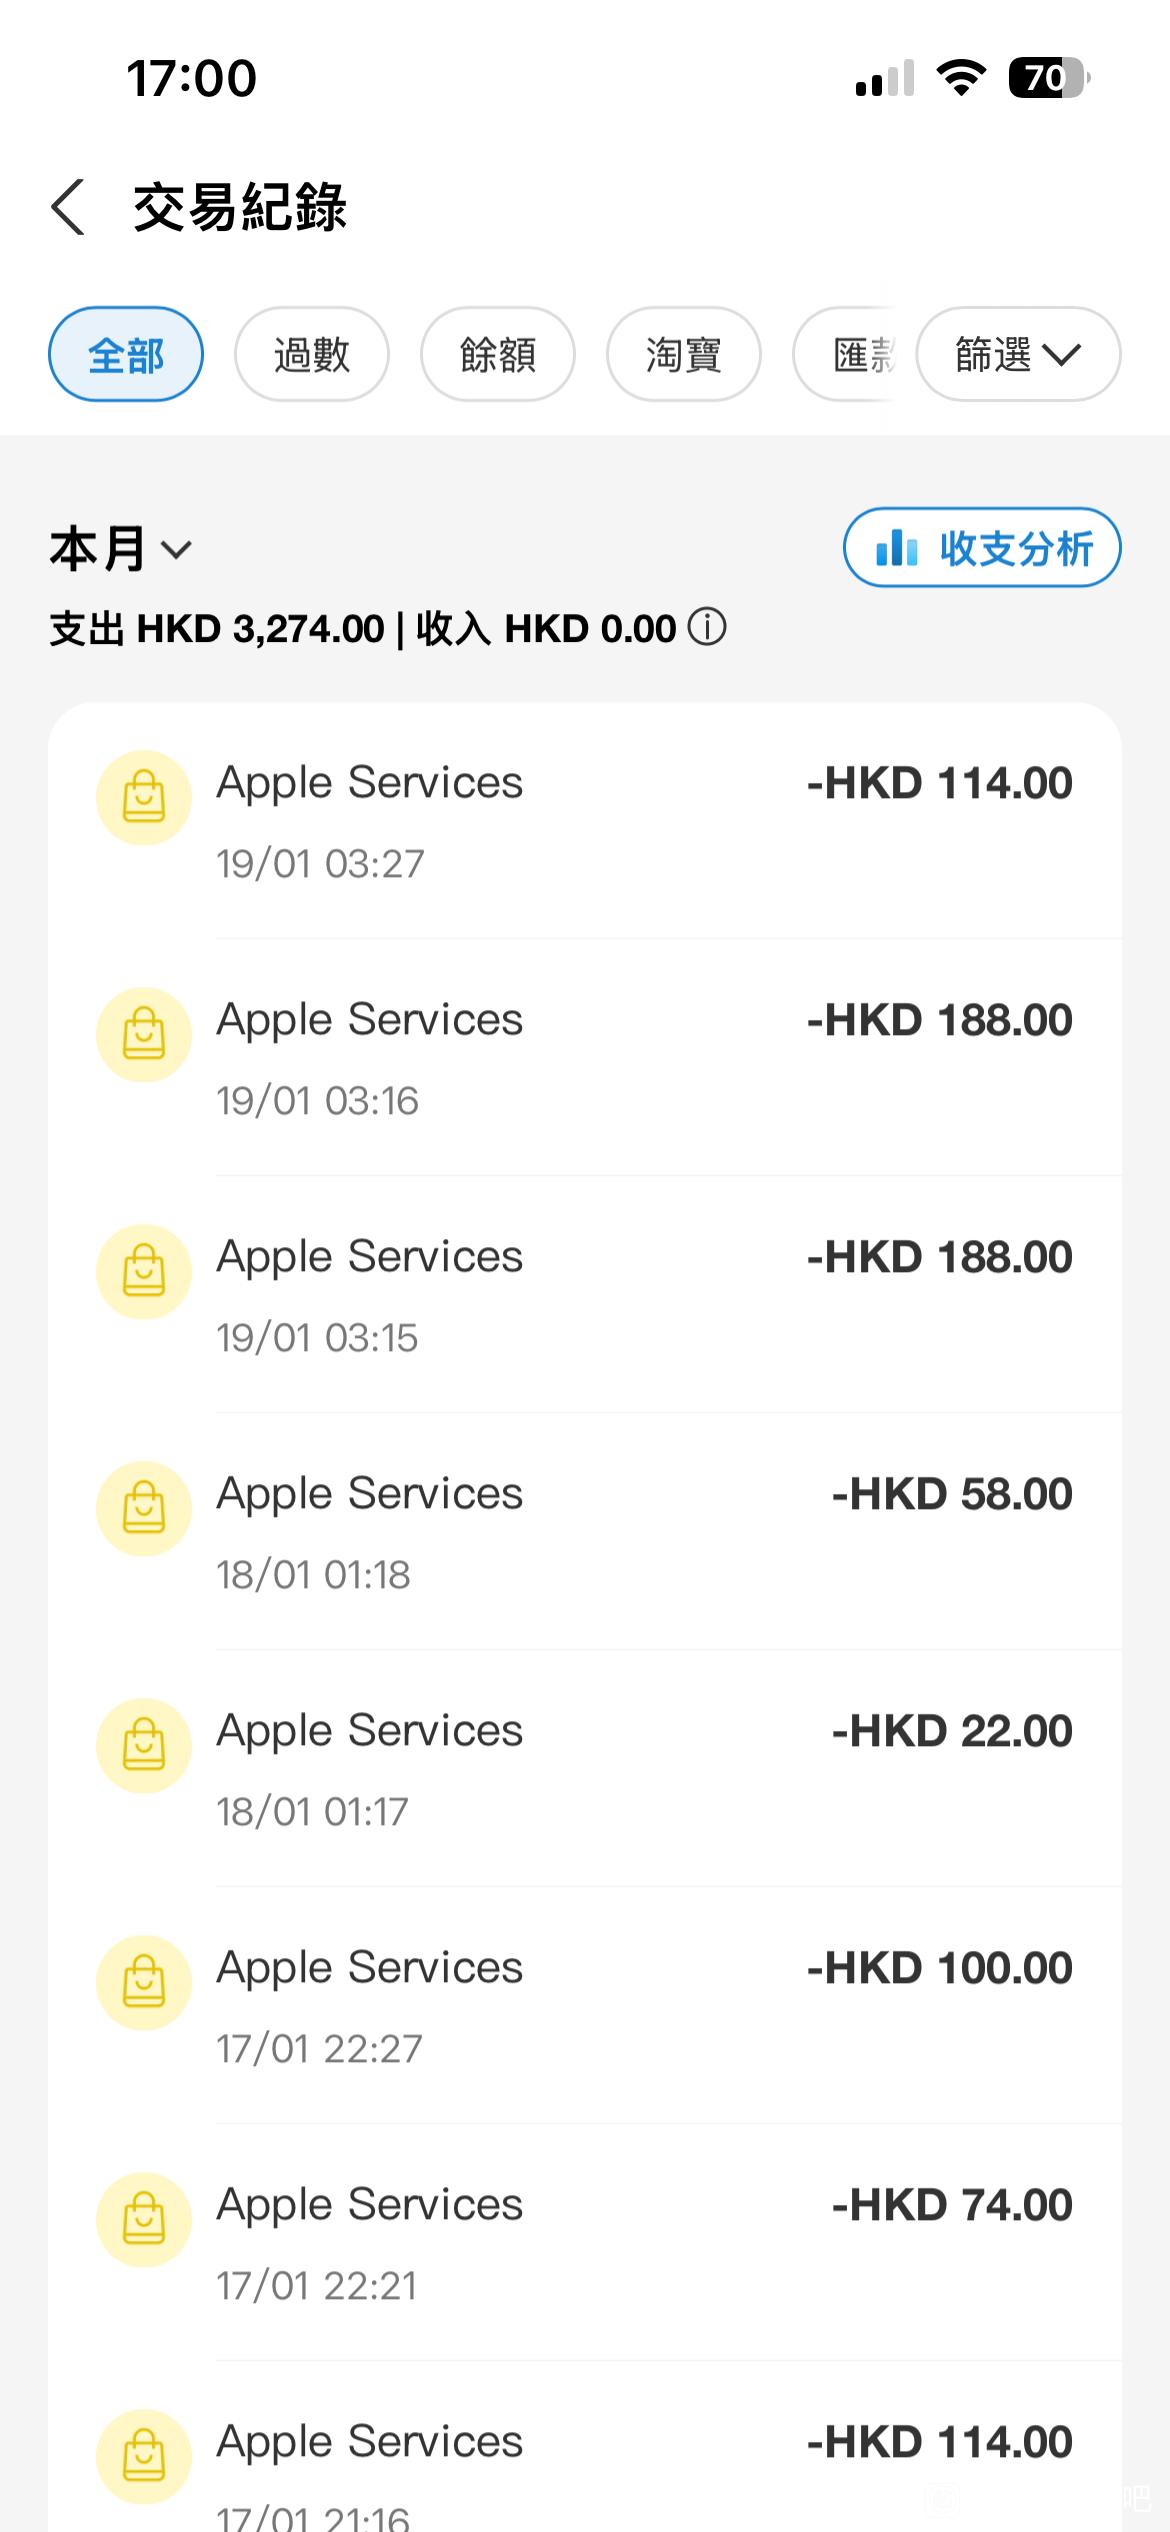Screen dimensions: 1170x2532
Task: Tap shopping bag icon for 17/01 22:21 transaction
Action: [x=144, y=2220]
